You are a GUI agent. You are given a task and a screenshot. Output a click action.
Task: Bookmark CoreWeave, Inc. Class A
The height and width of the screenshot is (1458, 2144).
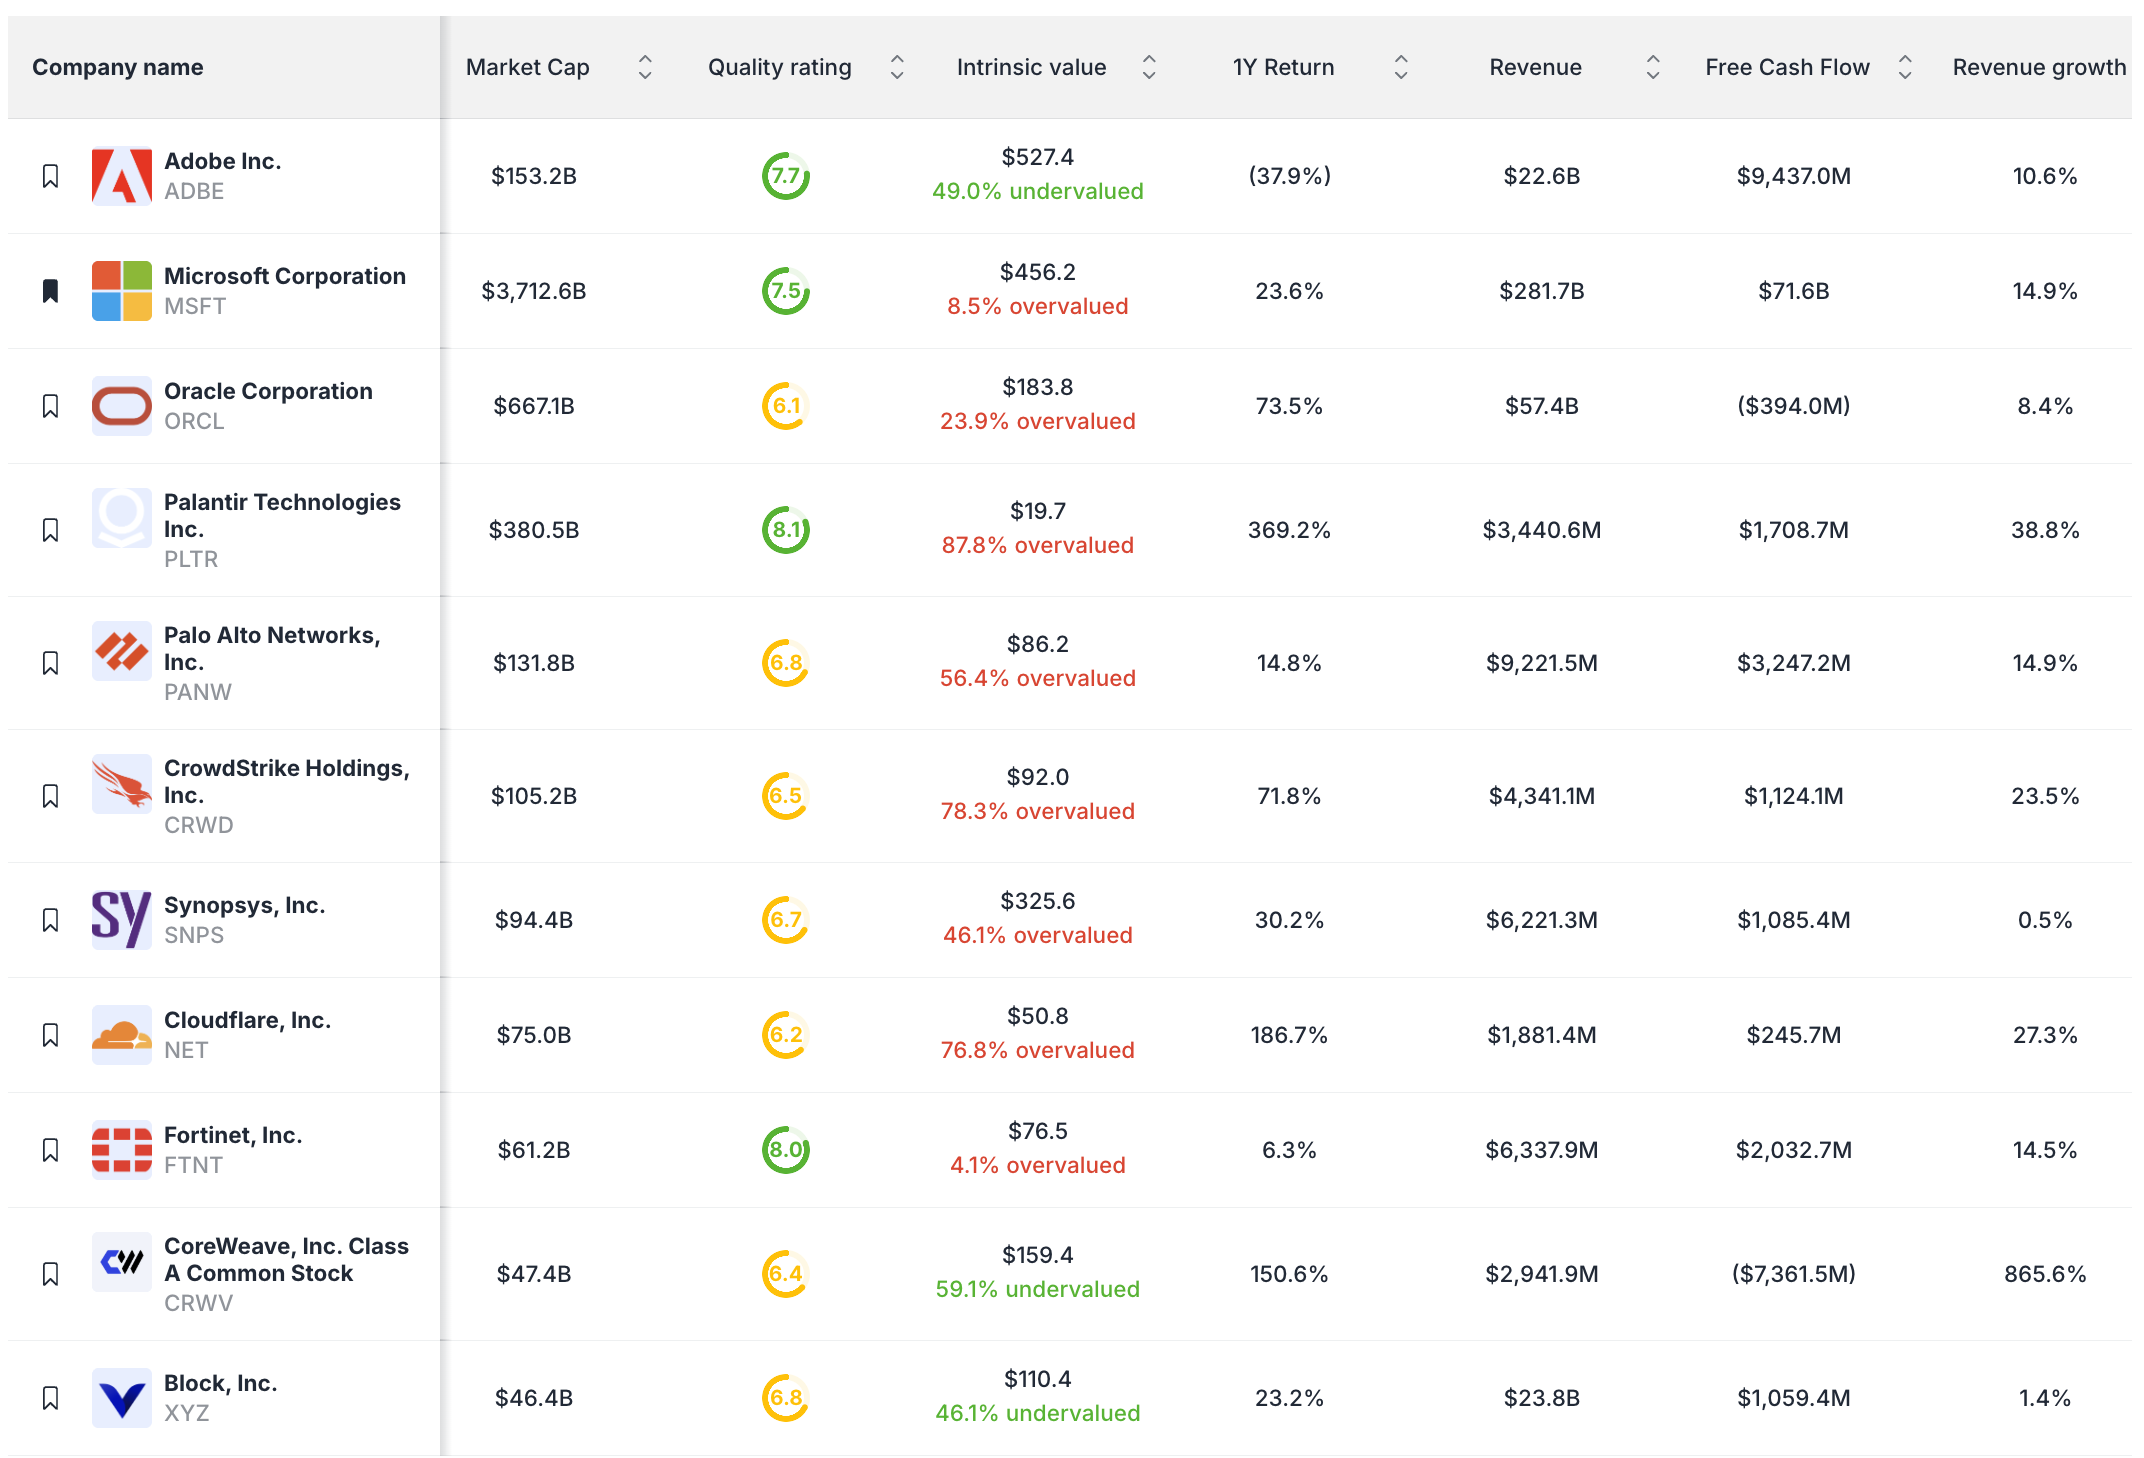[x=52, y=1273]
